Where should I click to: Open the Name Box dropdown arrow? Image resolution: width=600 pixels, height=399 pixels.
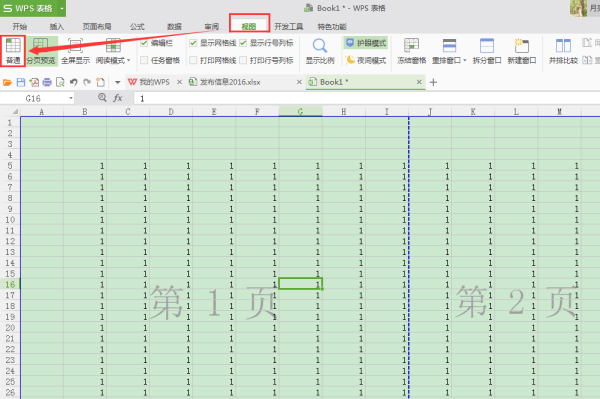coord(71,98)
